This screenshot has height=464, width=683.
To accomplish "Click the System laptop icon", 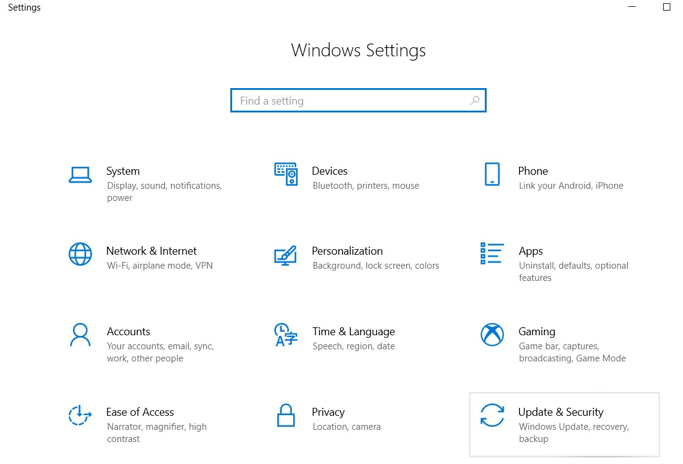I will [80, 175].
